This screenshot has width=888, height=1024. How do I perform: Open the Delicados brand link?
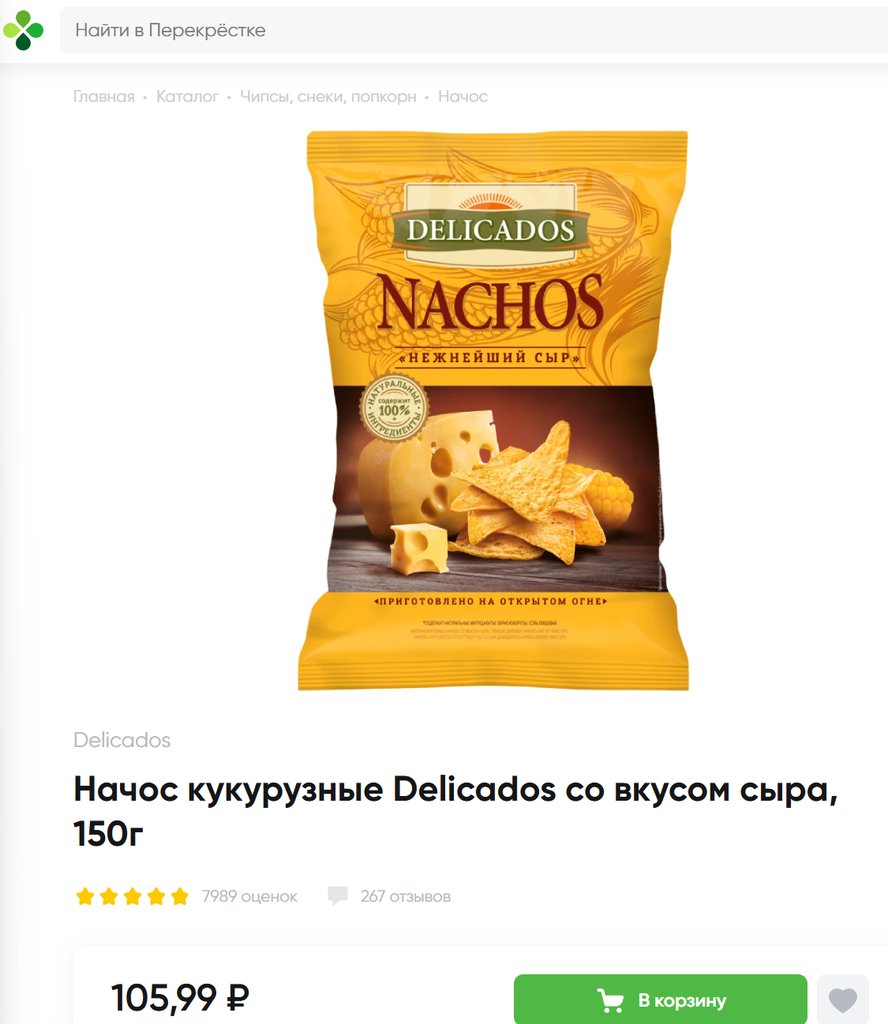122,740
